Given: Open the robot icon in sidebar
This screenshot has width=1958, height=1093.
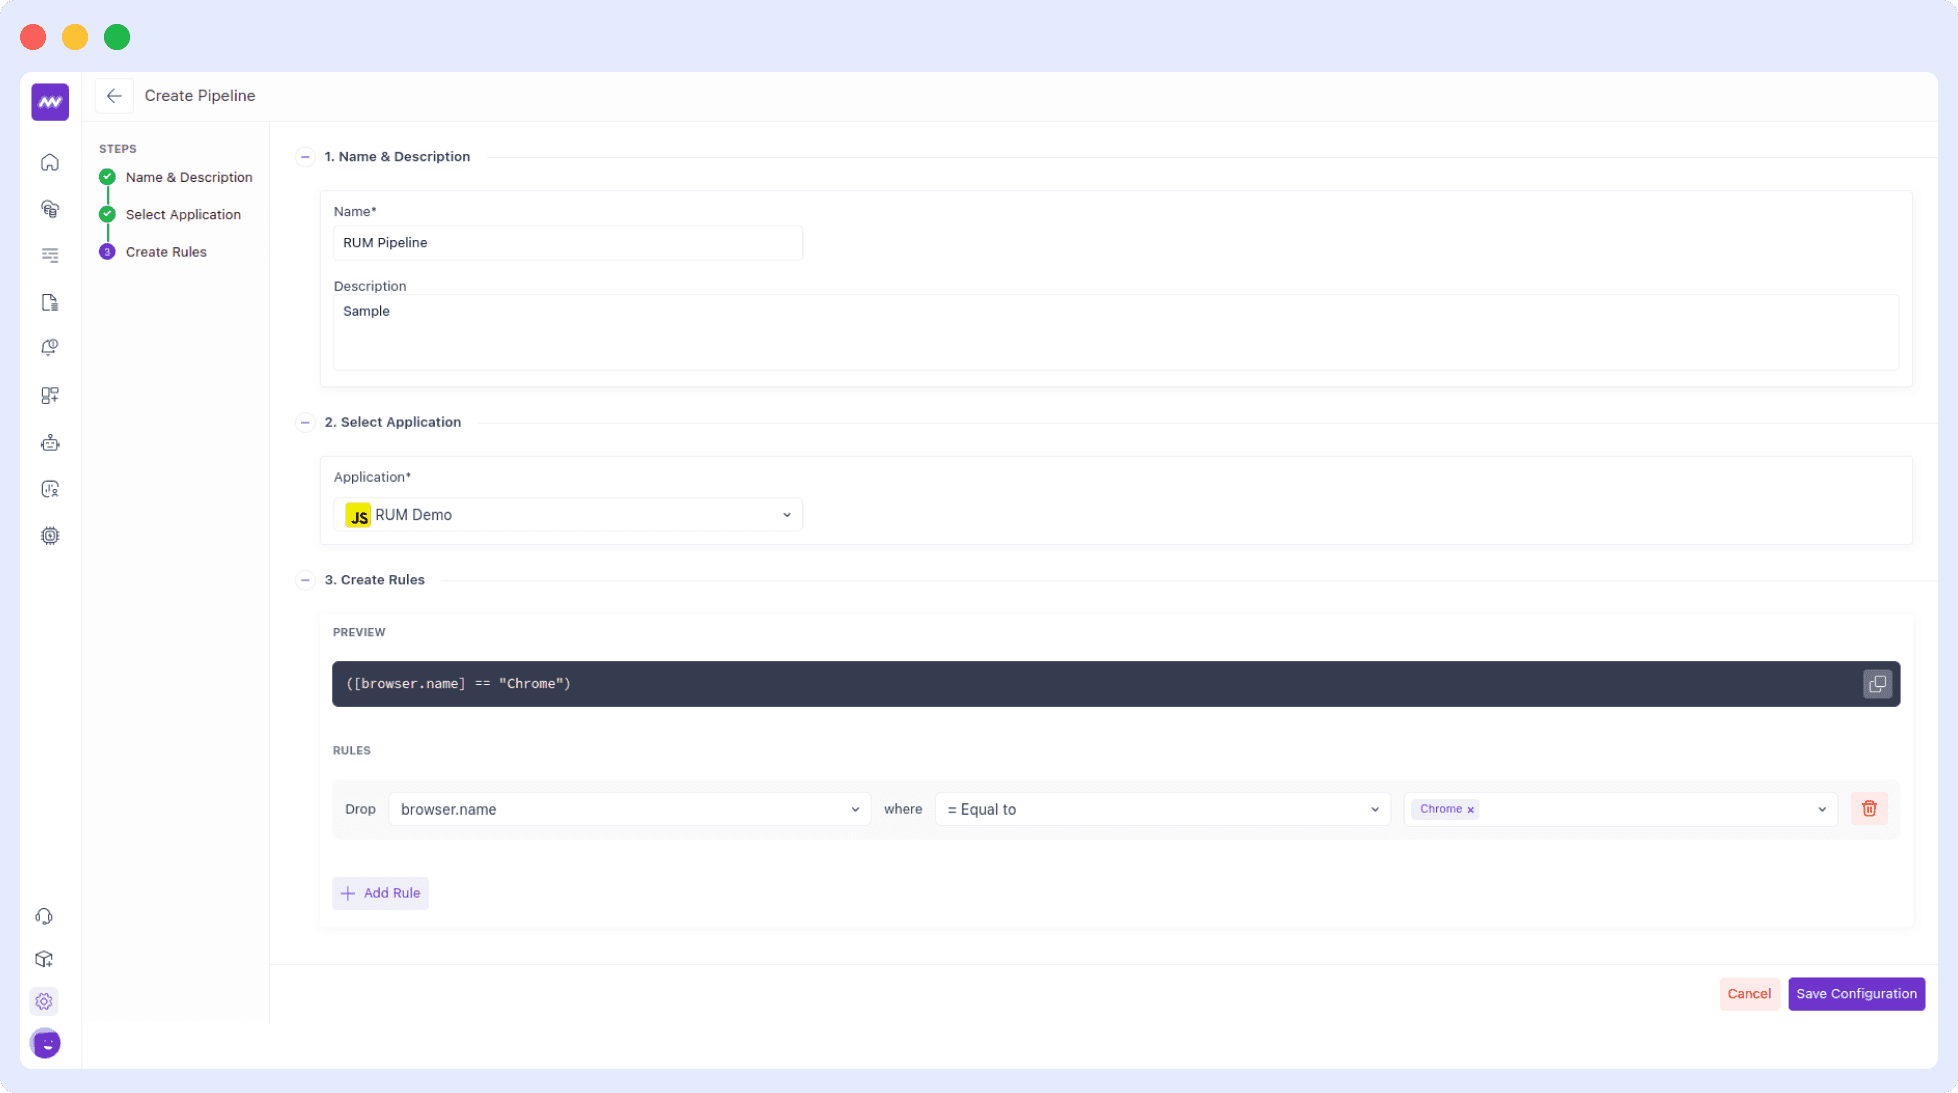Looking at the screenshot, I should point(50,443).
